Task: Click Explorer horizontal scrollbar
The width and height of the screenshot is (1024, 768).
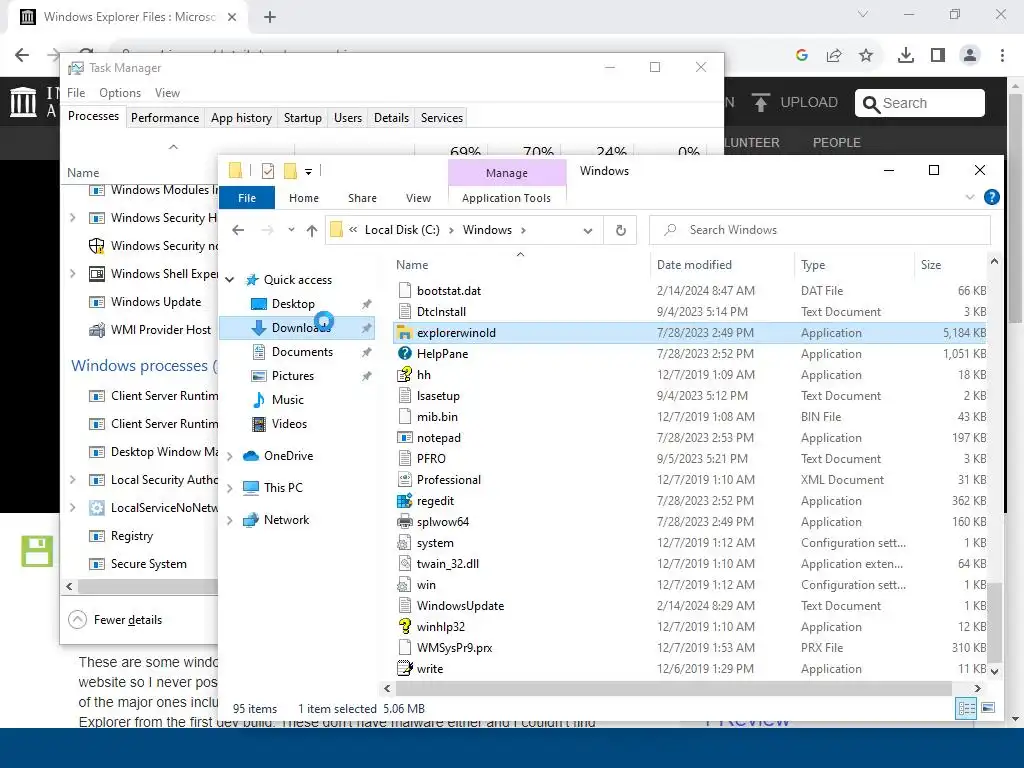Action: 673,688
